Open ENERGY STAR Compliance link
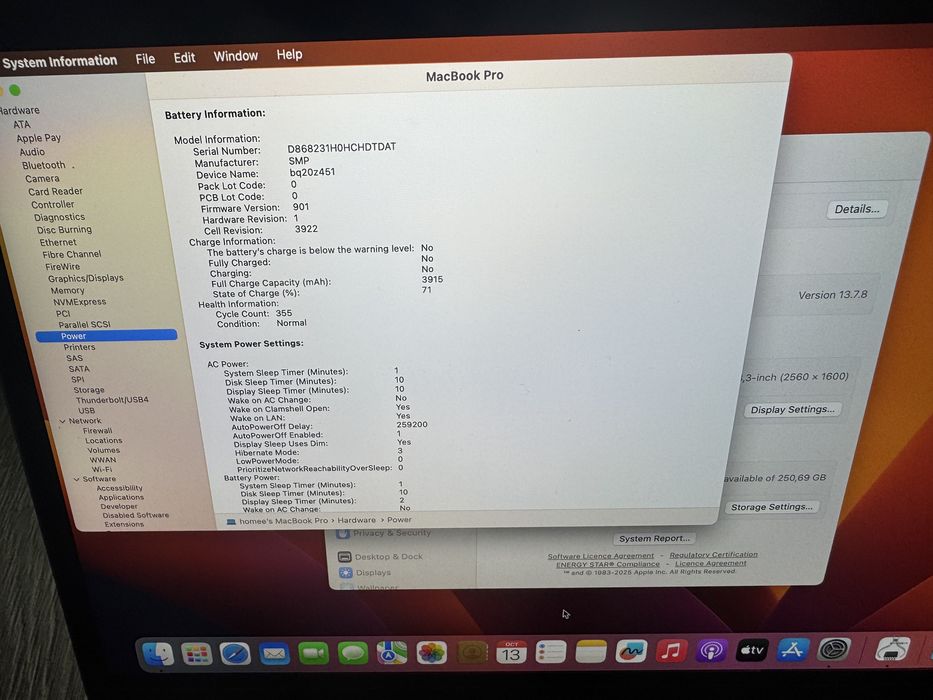Viewport: 933px width, 700px height. [x=608, y=564]
